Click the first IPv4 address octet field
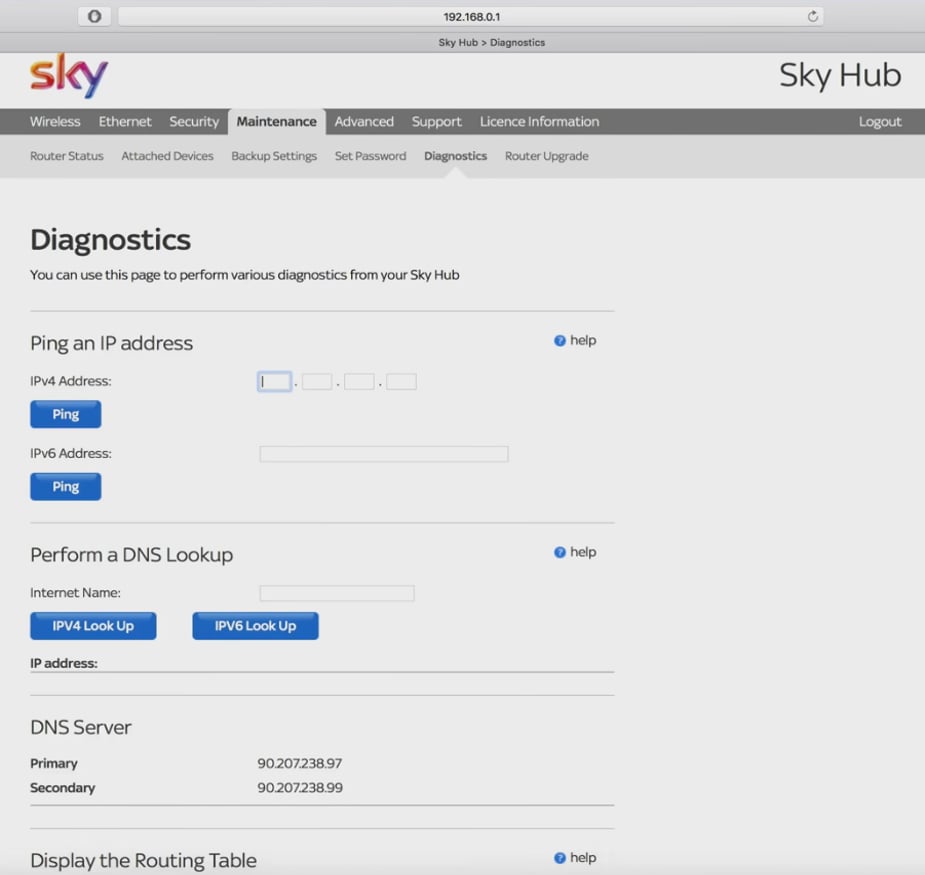Viewport: 925px width, 875px height. click(274, 382)
